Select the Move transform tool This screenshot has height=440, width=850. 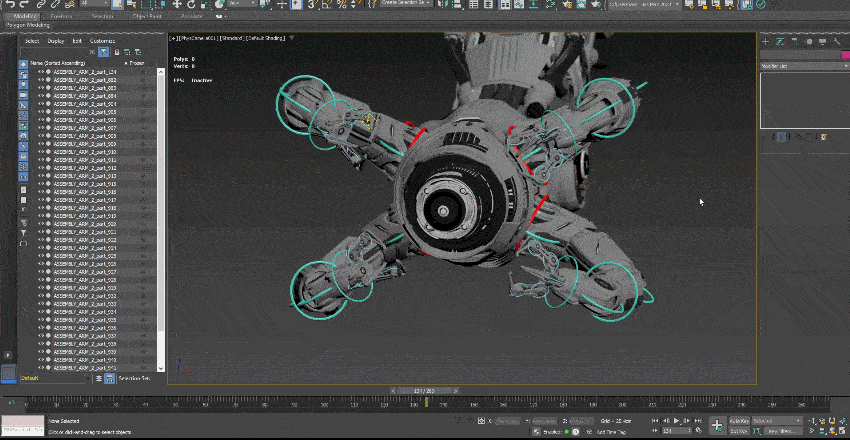[x=177, y=4]
